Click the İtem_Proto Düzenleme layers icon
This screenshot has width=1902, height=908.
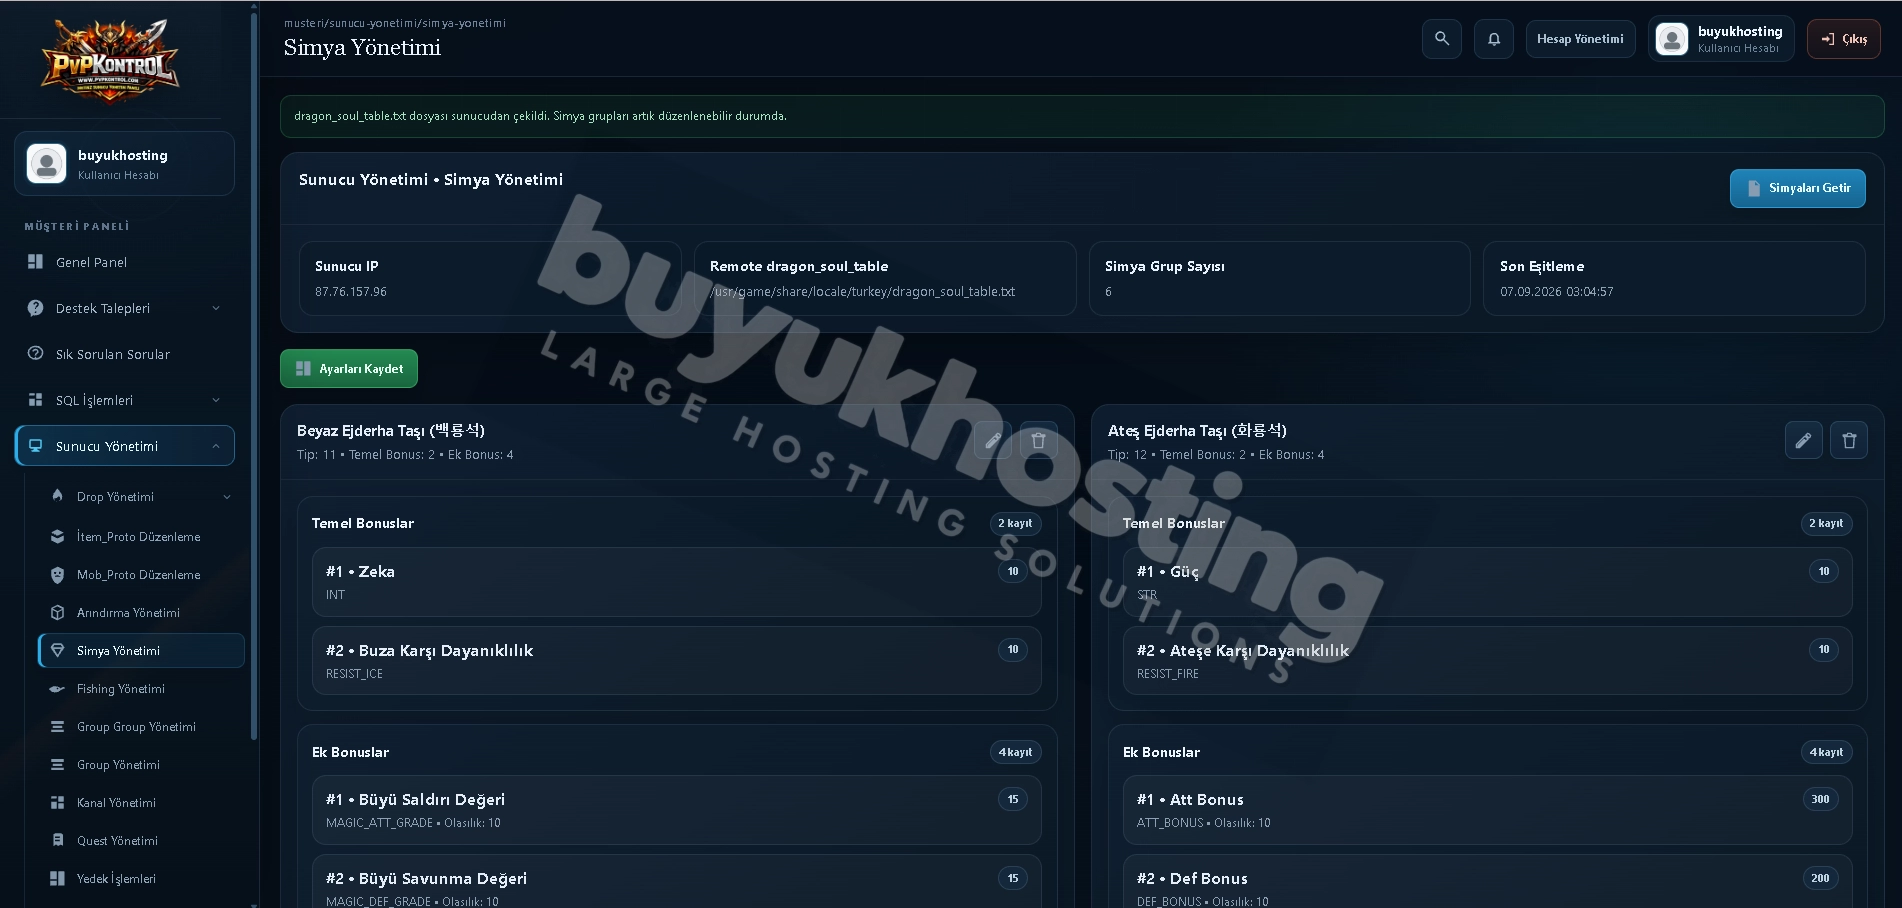click(58, 537)
